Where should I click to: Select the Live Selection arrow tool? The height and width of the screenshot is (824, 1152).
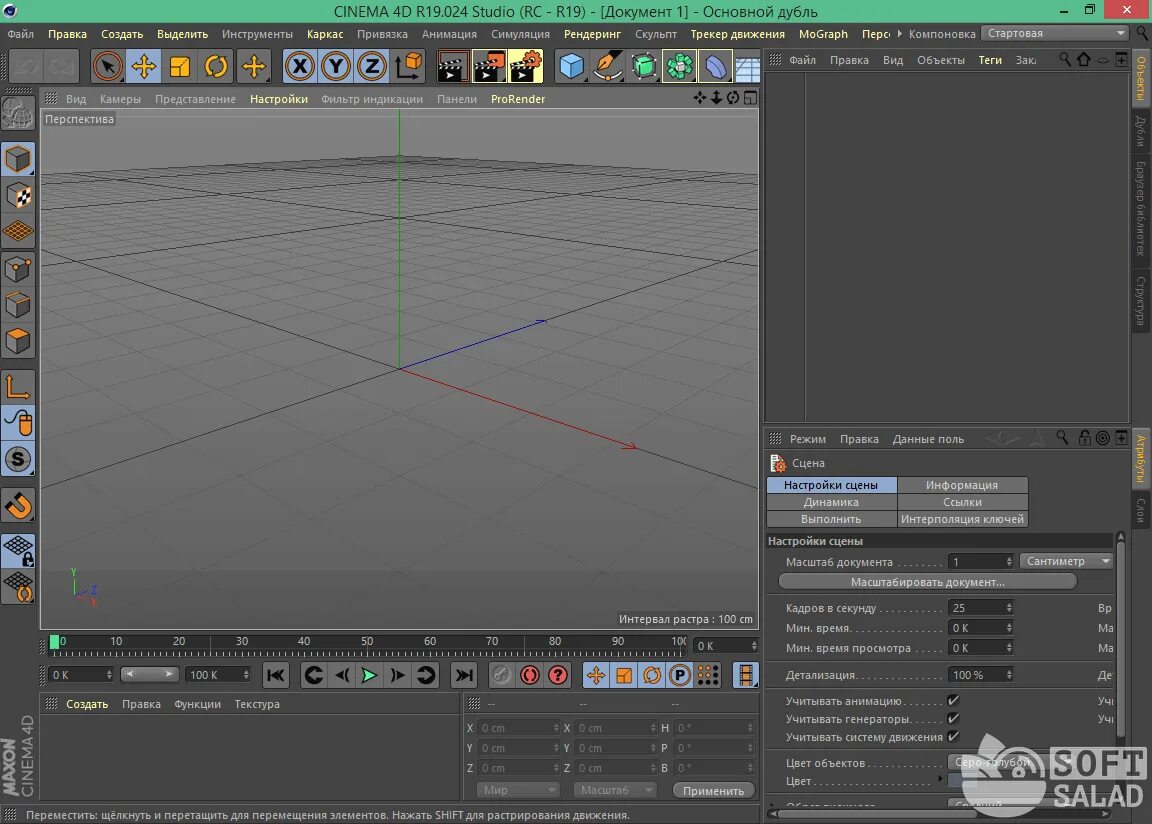tap(107, 67)
